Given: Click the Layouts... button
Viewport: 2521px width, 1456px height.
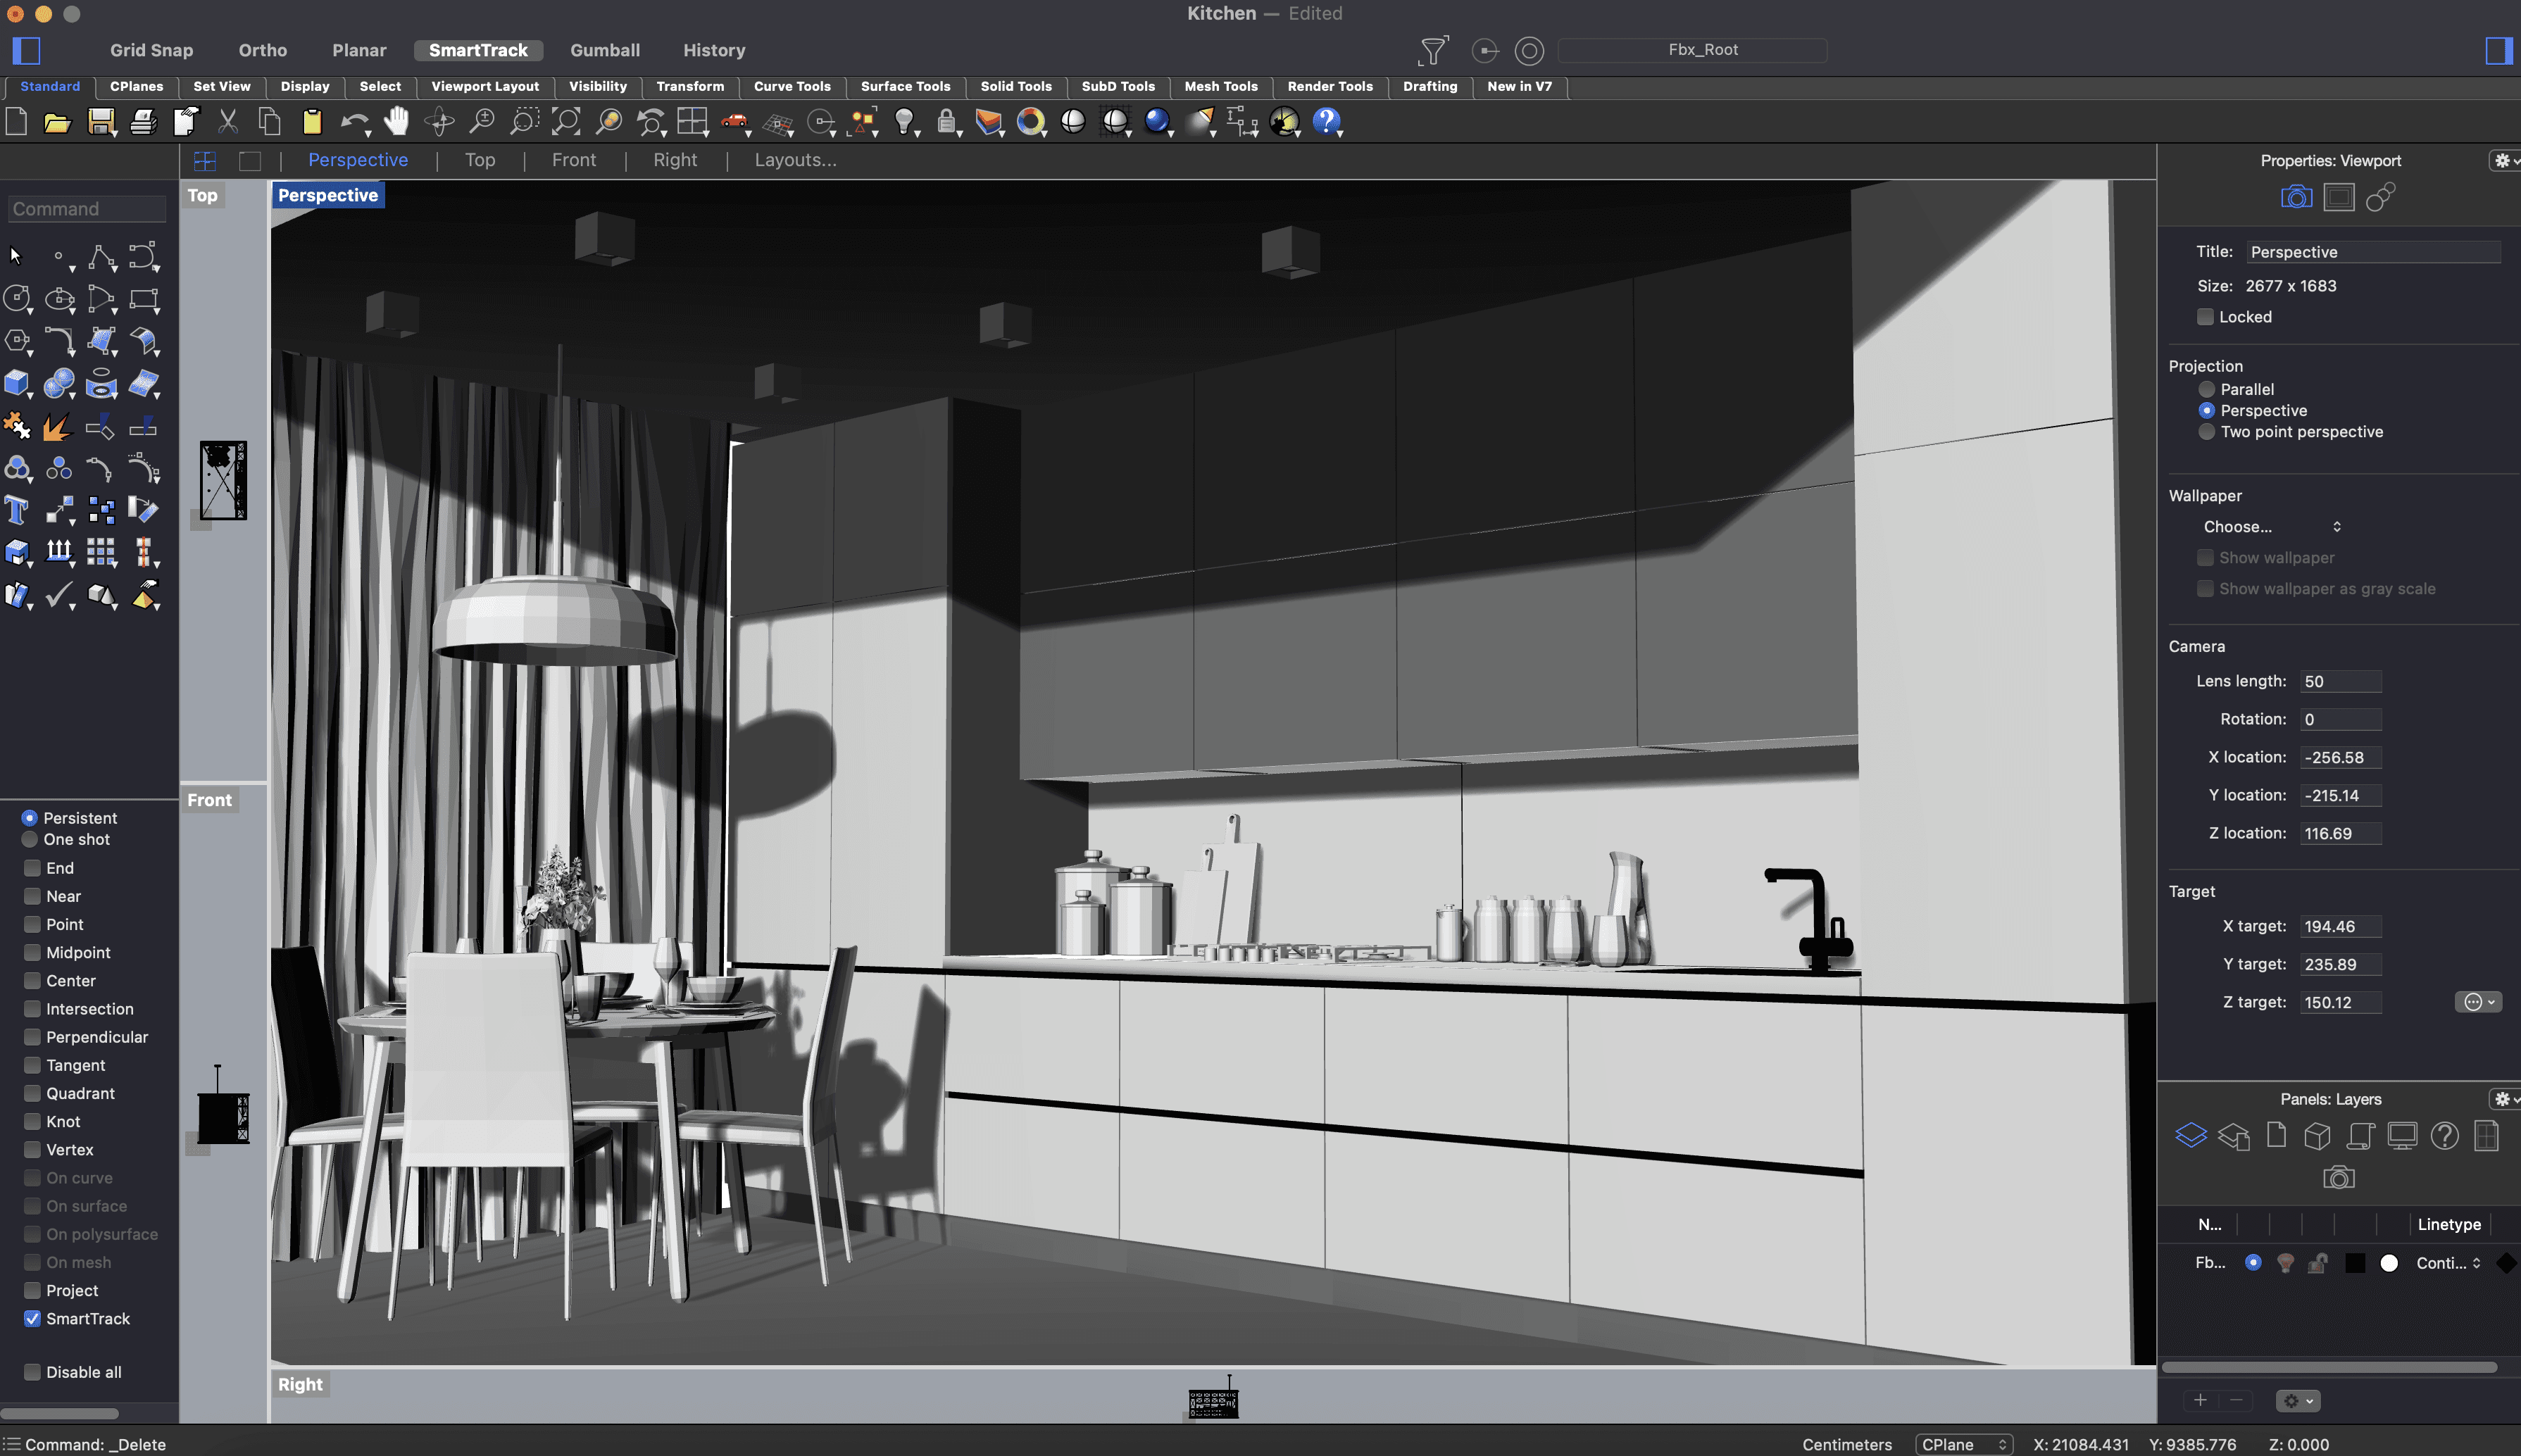Looking at the screenshot, I should 795,160.
